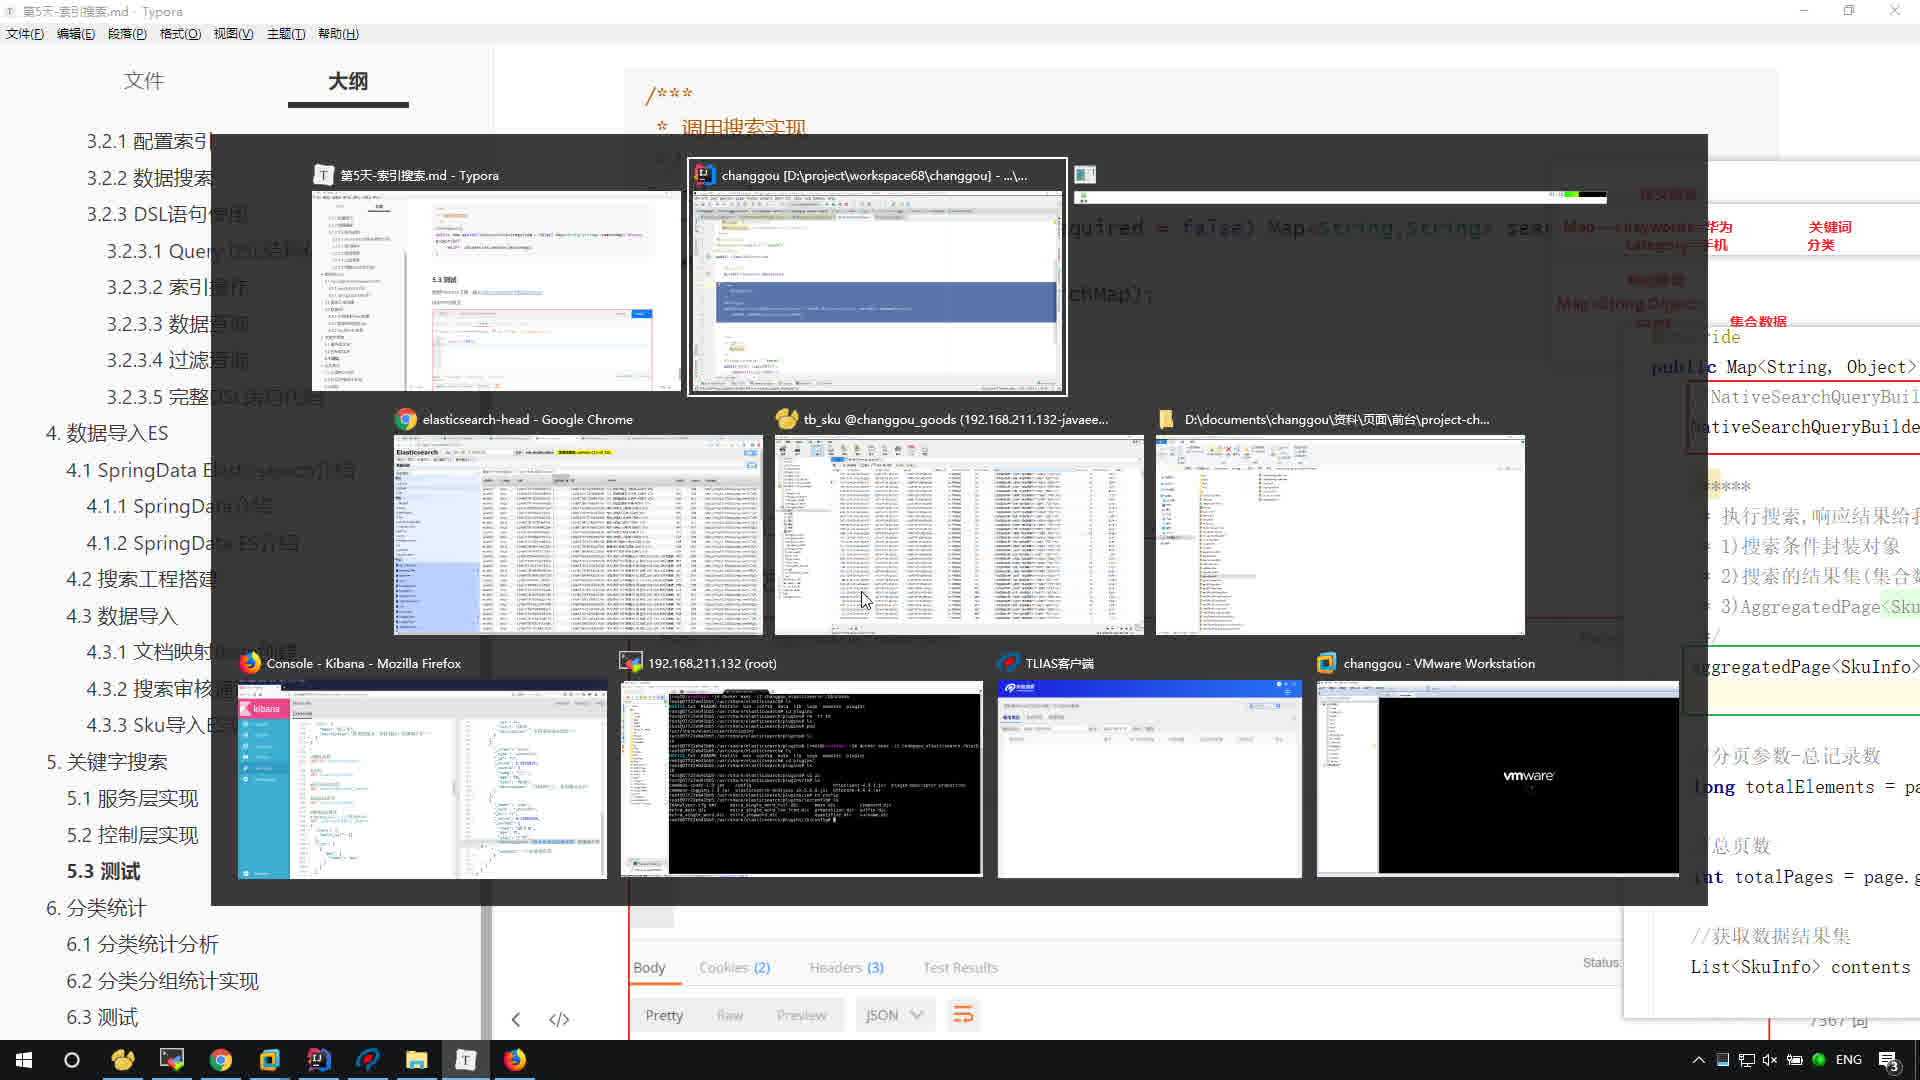Open Cortana search circle on taskbar
Viewport: 1920px width, 1080px height.
coord(72,1060)
